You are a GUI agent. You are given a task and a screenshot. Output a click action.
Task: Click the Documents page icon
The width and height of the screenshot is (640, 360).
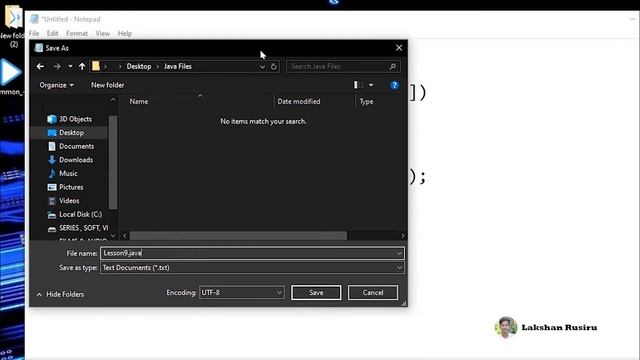pyautogui.click(x=52, y=146)
